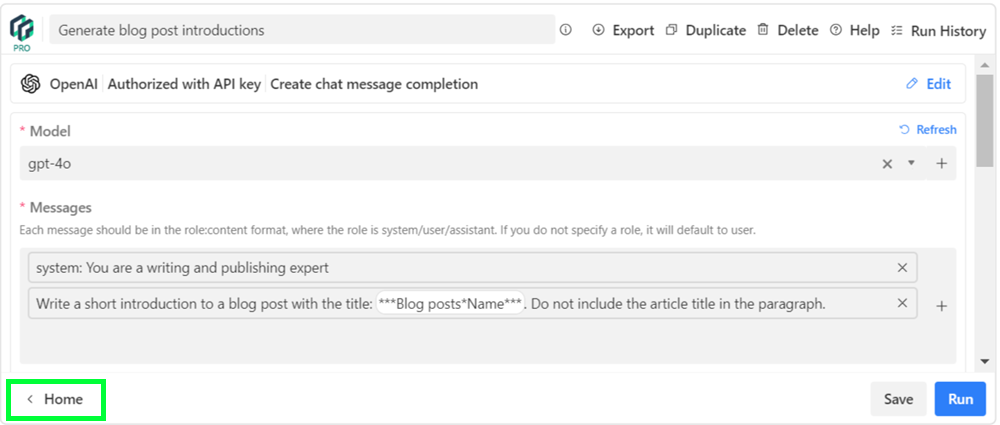
Task: Remove the 'Write a short introduction' message
Action: click(x=902, y=303)
